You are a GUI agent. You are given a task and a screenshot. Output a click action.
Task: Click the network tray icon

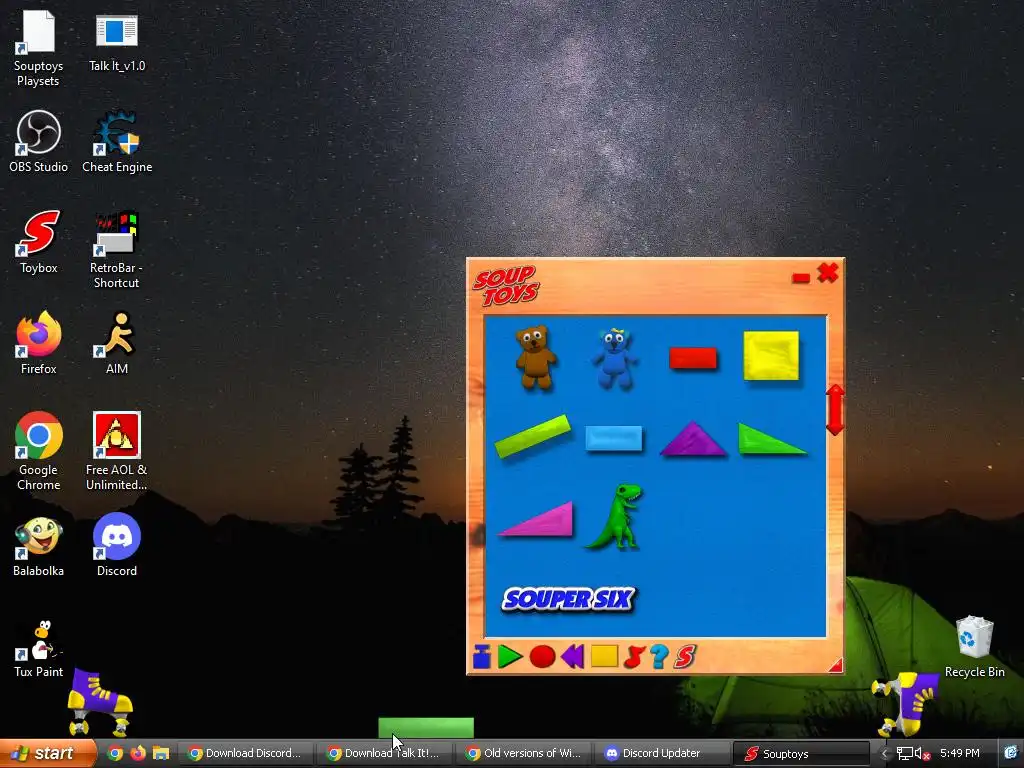[x=904, y=754]
